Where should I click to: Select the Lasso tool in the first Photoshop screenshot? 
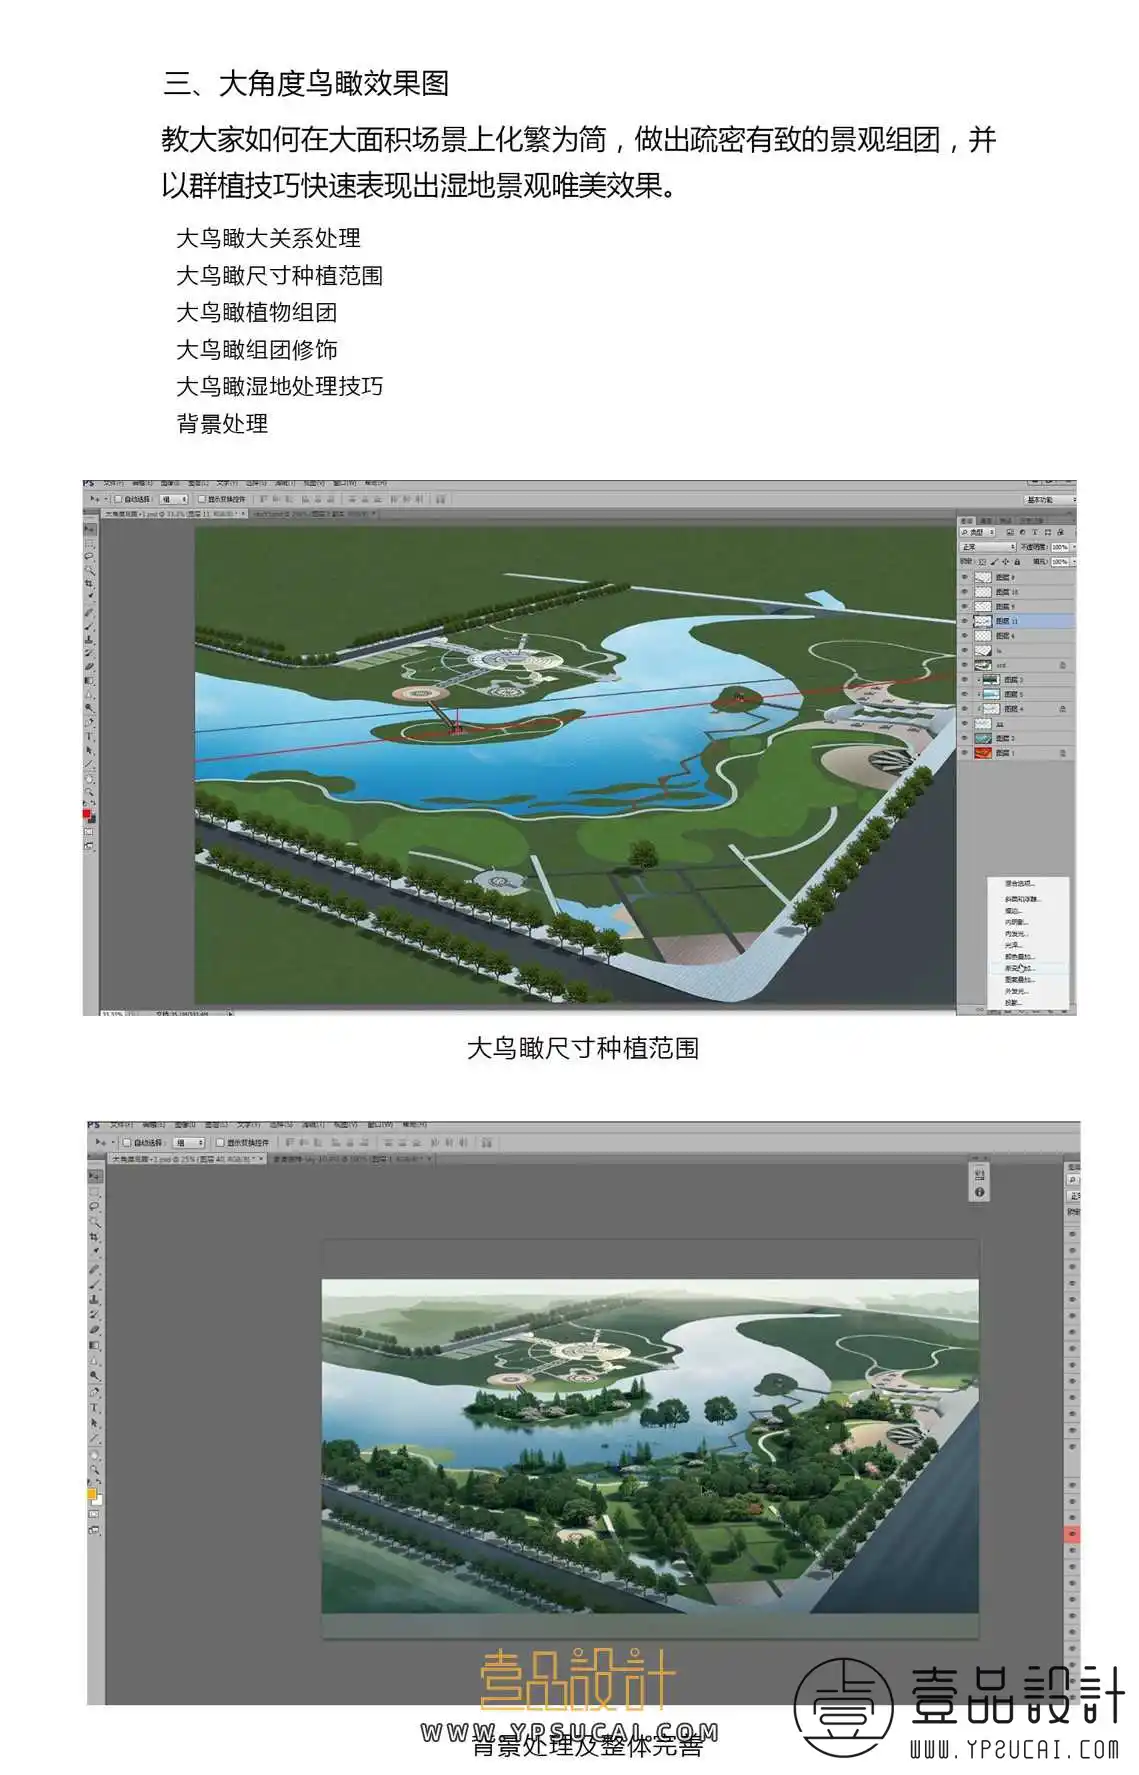click(89, 556)
